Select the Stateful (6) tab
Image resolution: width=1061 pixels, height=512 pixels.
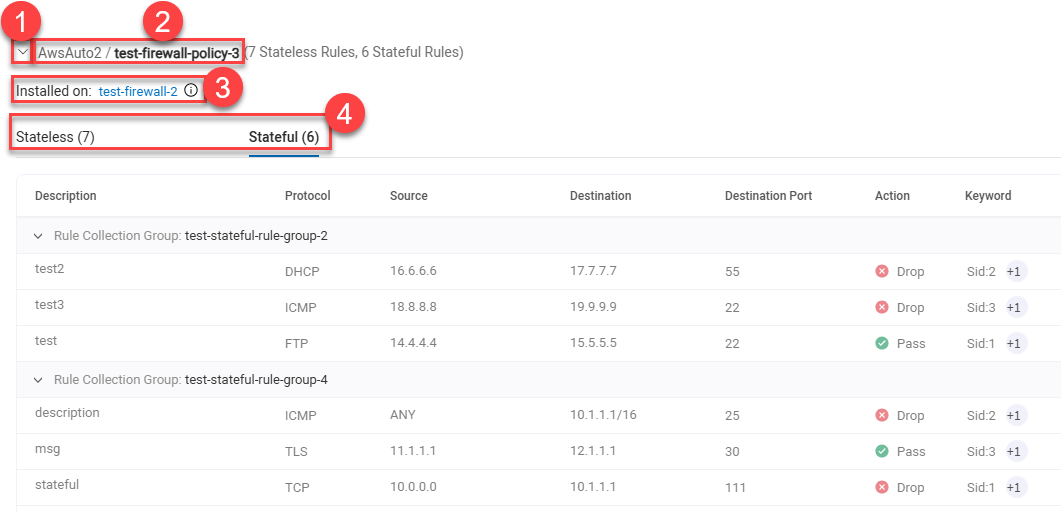coord(283,137)
